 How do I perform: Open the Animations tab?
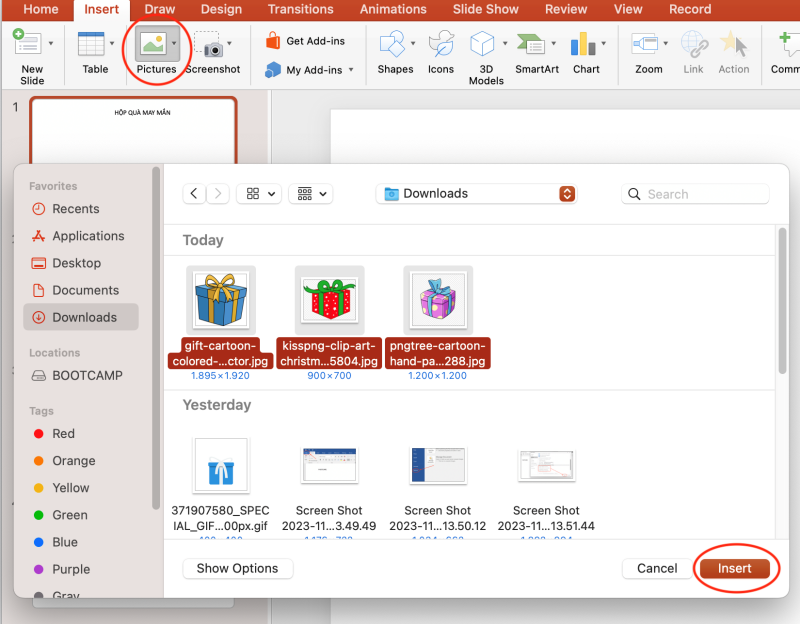[393, 9]
